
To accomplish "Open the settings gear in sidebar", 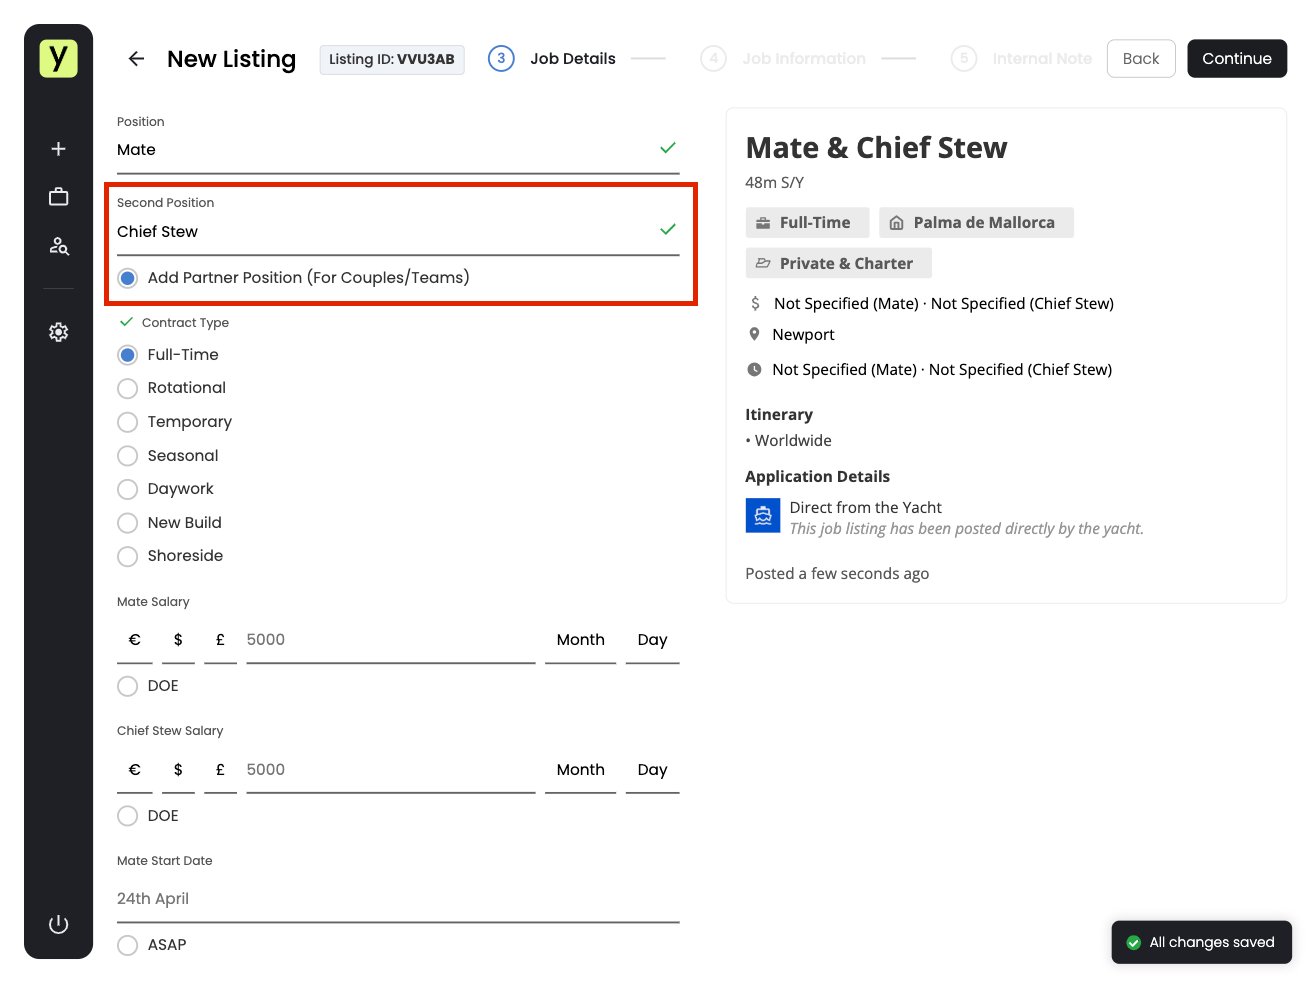I will point(58,332).
